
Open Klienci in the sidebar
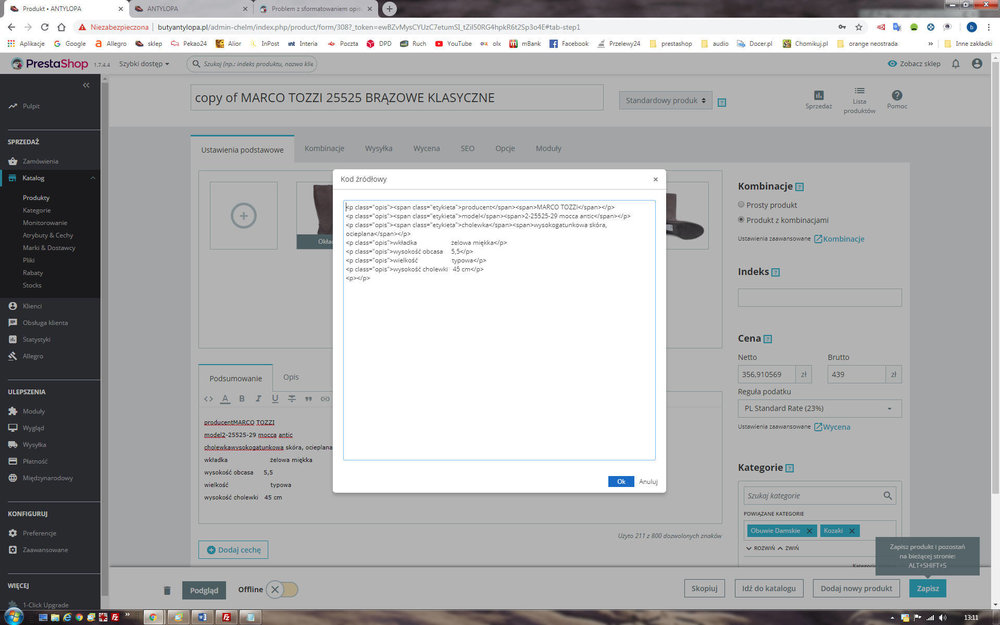tap(32, 306)
